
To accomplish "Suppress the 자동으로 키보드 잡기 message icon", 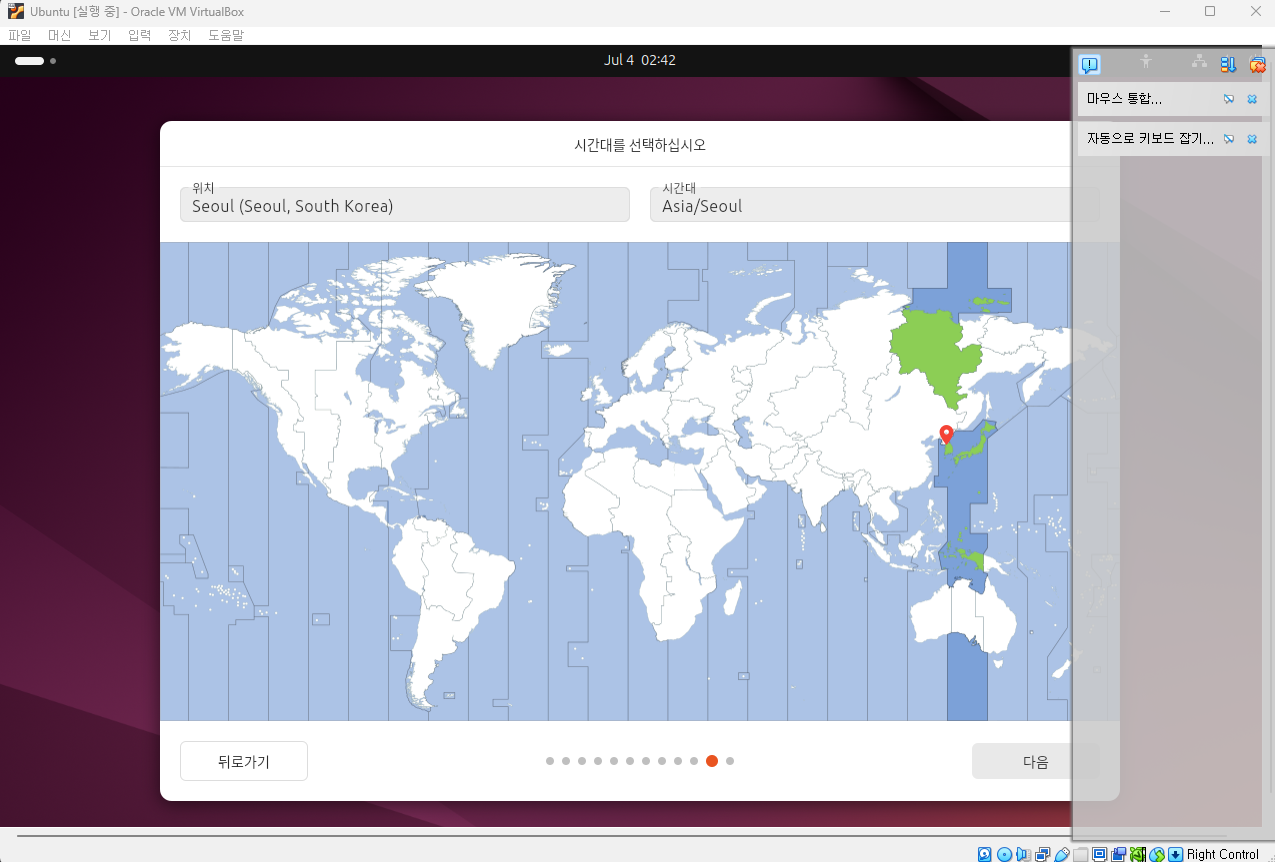I will (1229, 139).
